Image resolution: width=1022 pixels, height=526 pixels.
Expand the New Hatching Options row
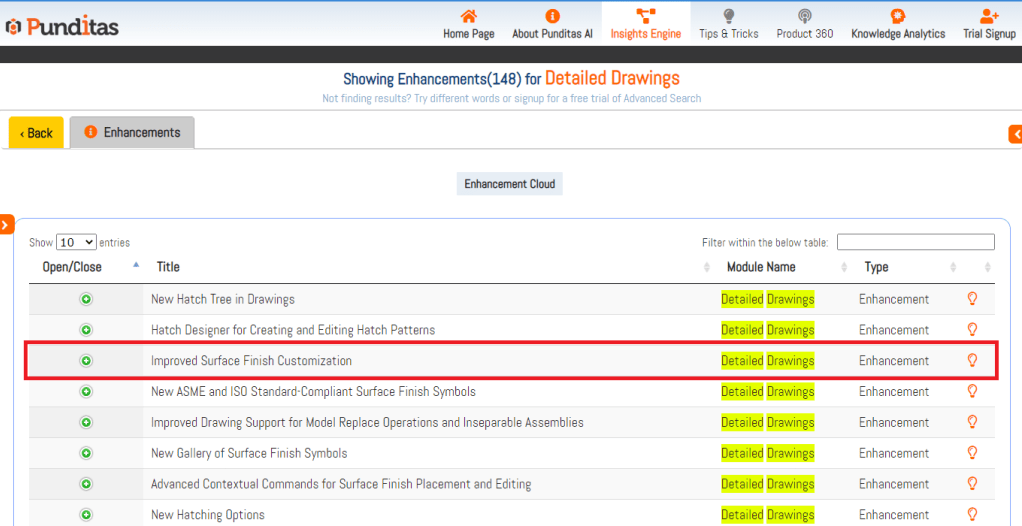pos(86,515)
